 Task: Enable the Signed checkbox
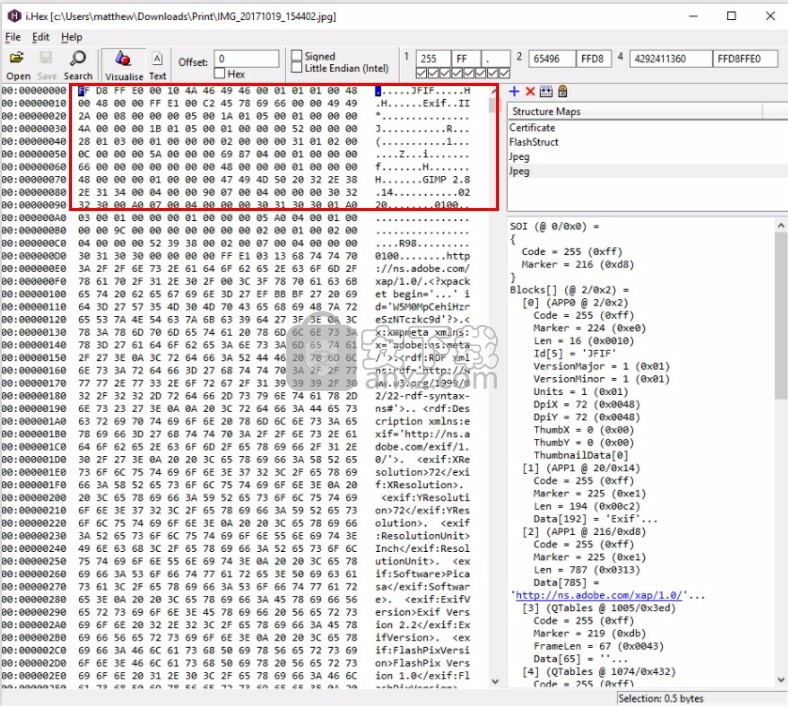tap(297, 56)
